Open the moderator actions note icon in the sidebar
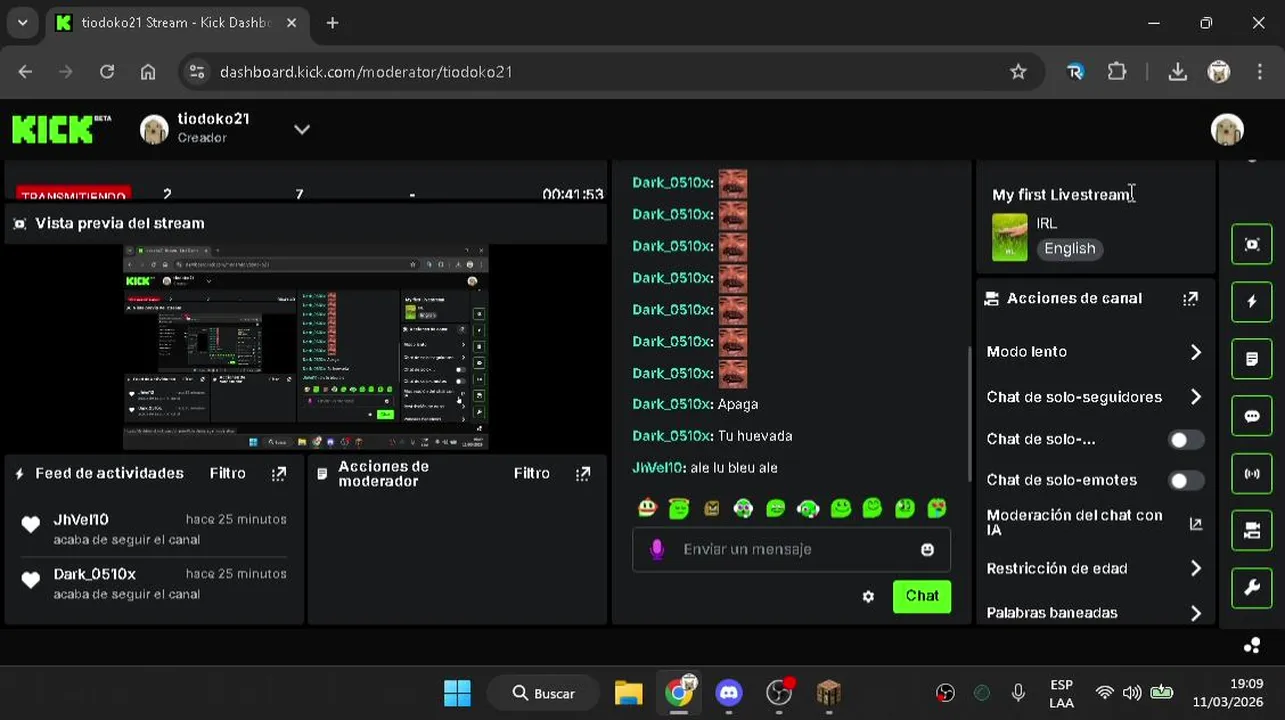This screenshot has height=720, width=1285. (x=1252, y=359)
